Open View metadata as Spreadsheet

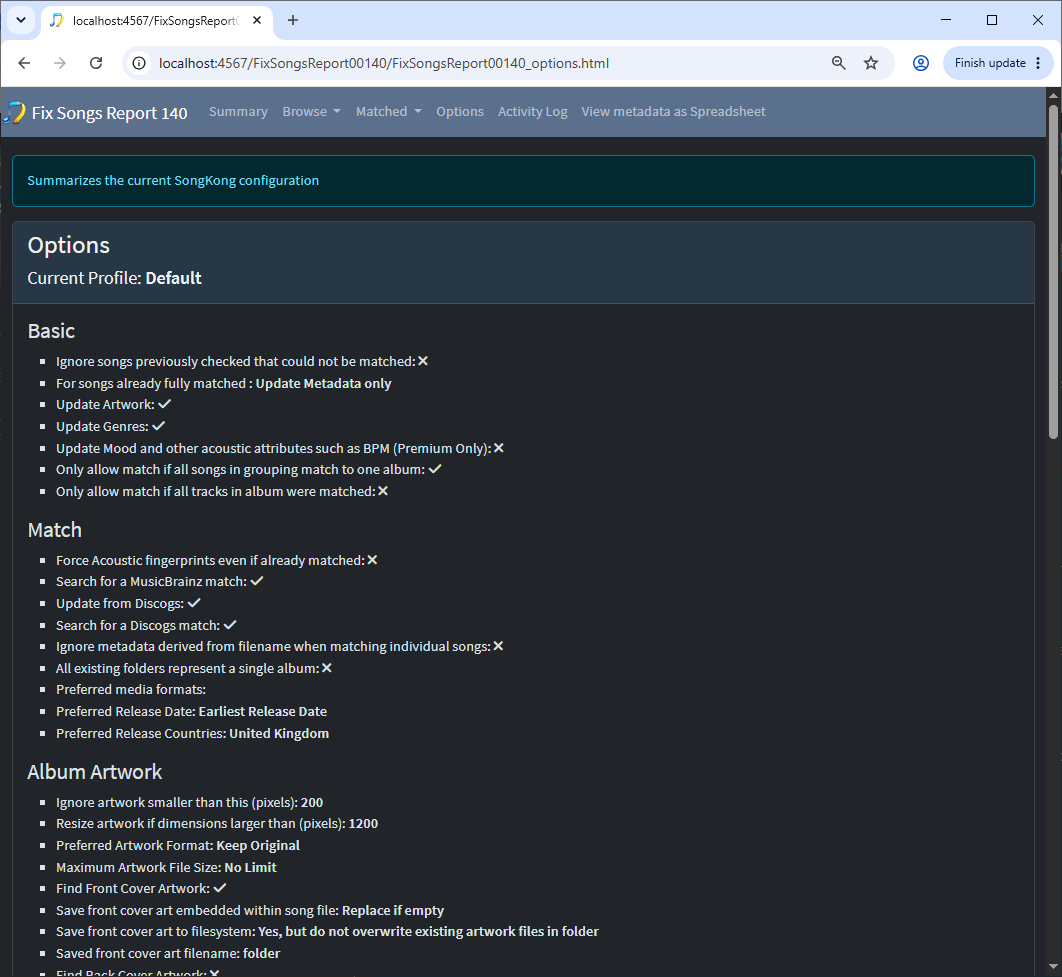click(x=673, y=112)
